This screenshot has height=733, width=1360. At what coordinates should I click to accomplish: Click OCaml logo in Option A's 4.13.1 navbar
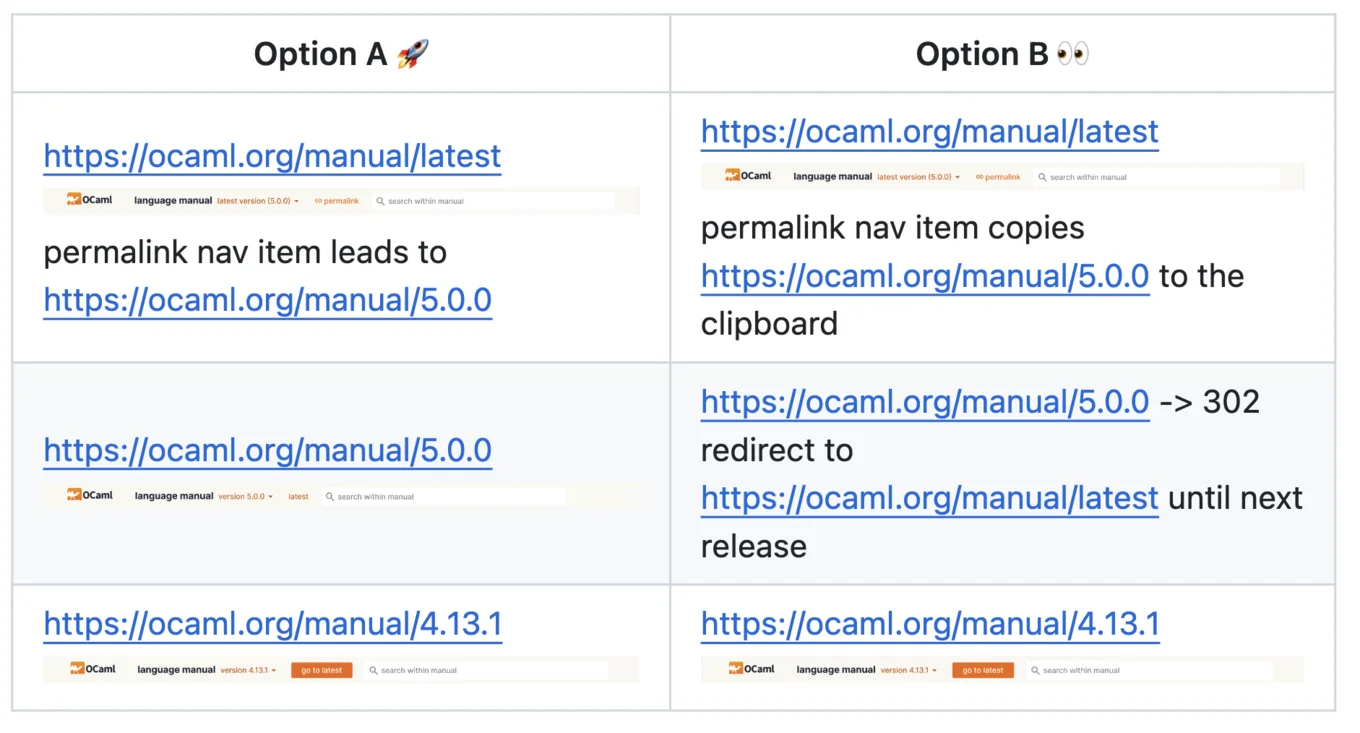coord(91,669)
